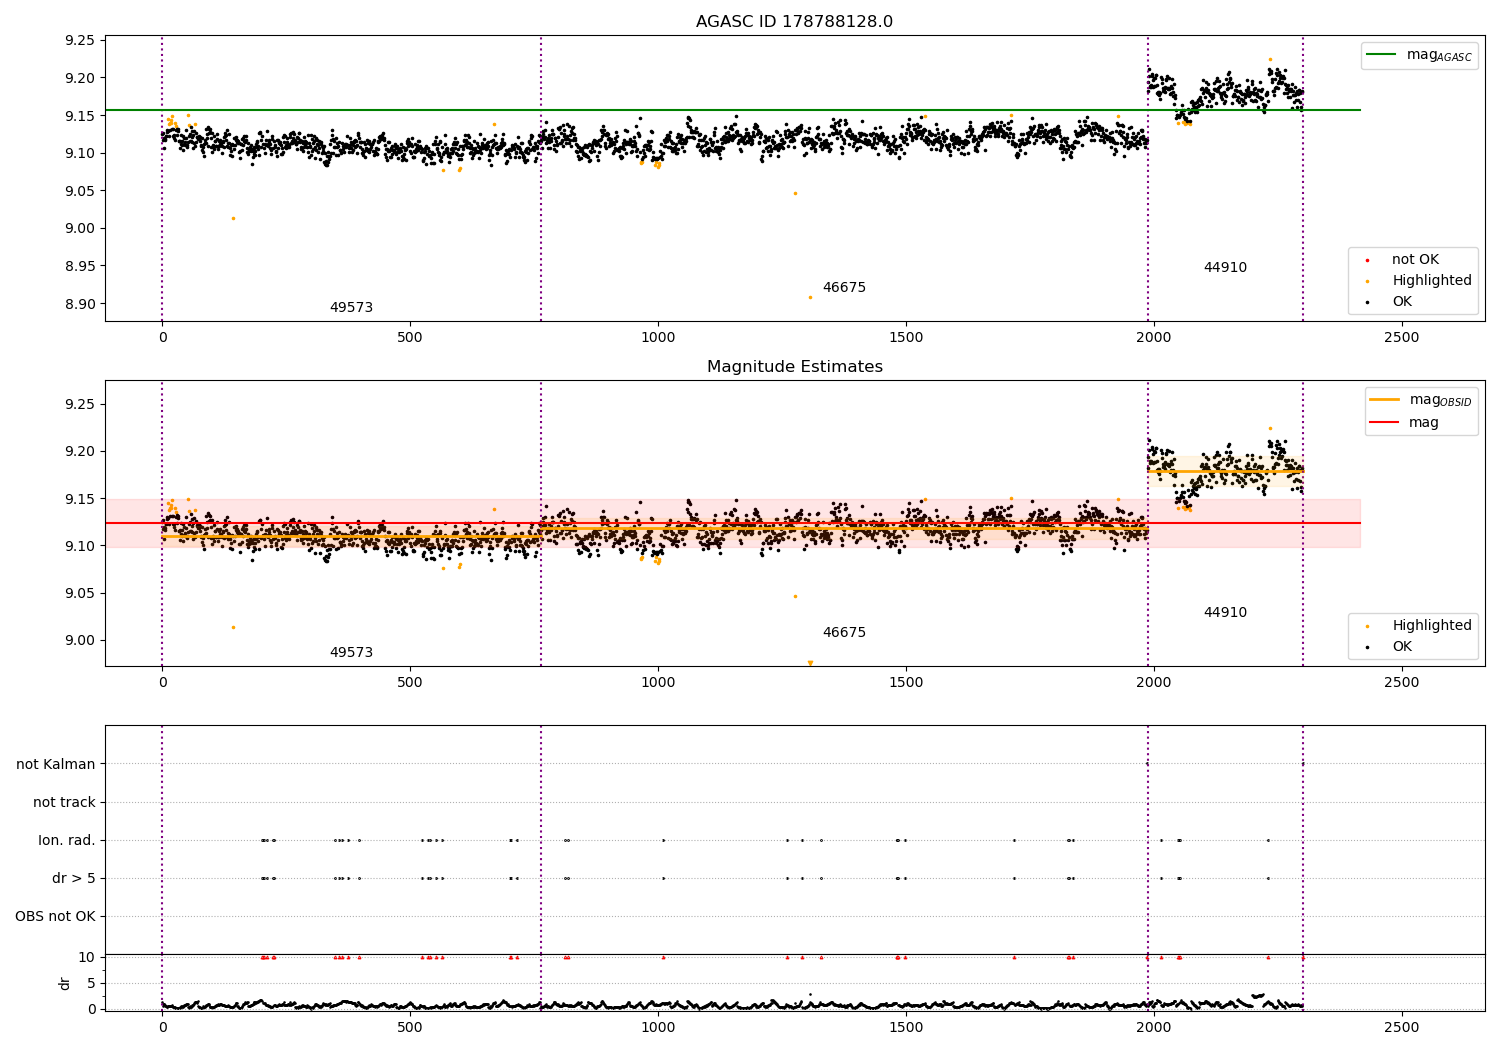This screenshot has width=1500, height=1050.
Task: Click the 'Ion. rad.' row label
Action: pos(67,841)
